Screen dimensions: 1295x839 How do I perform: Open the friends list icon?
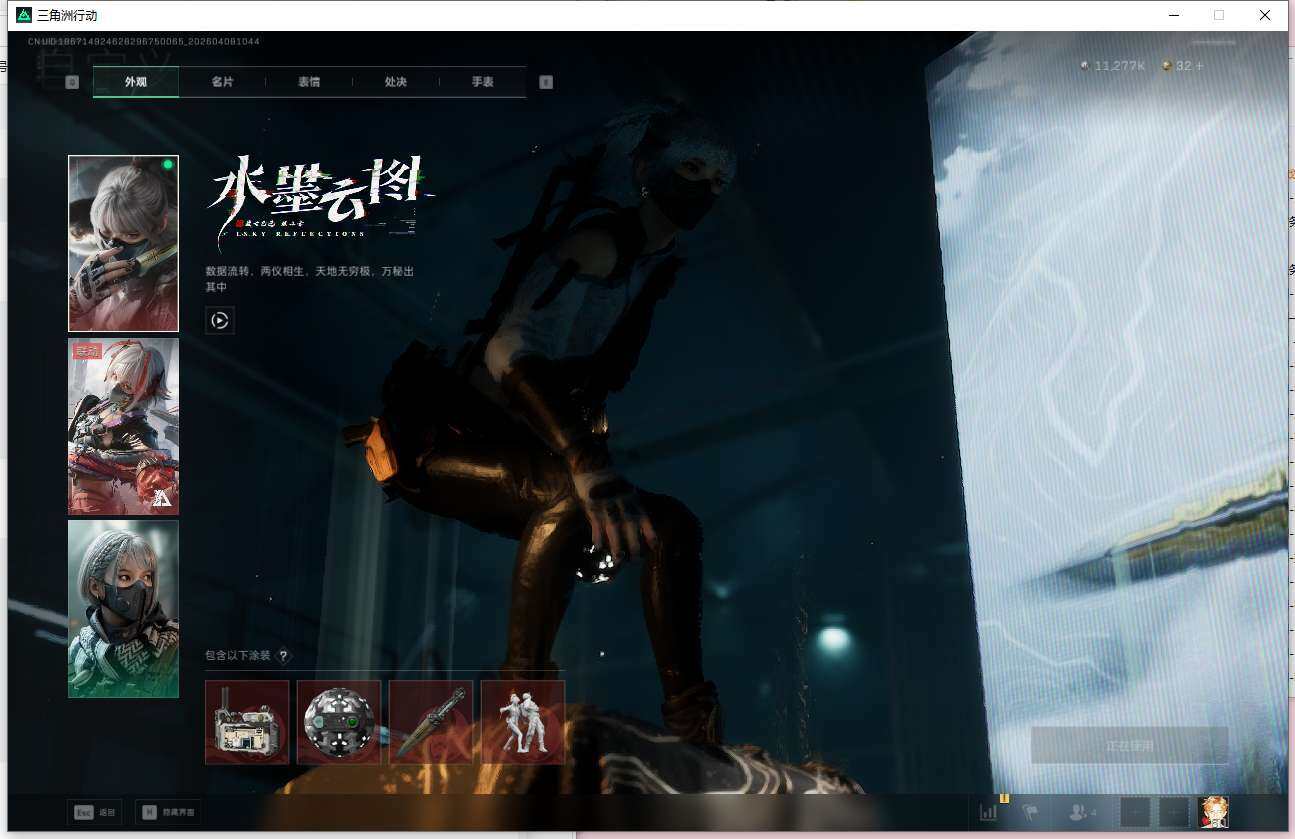click(1082, 812)
